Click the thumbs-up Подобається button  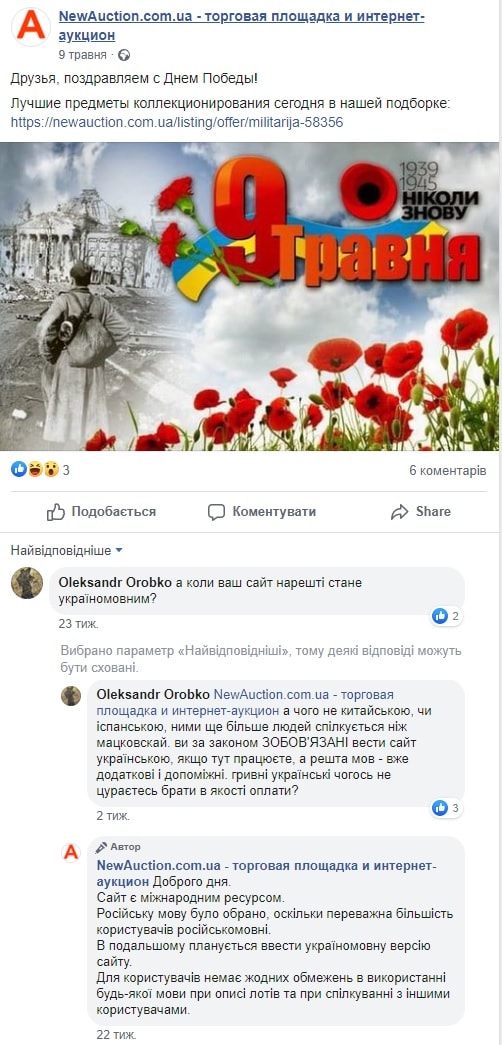pos(101,512)
